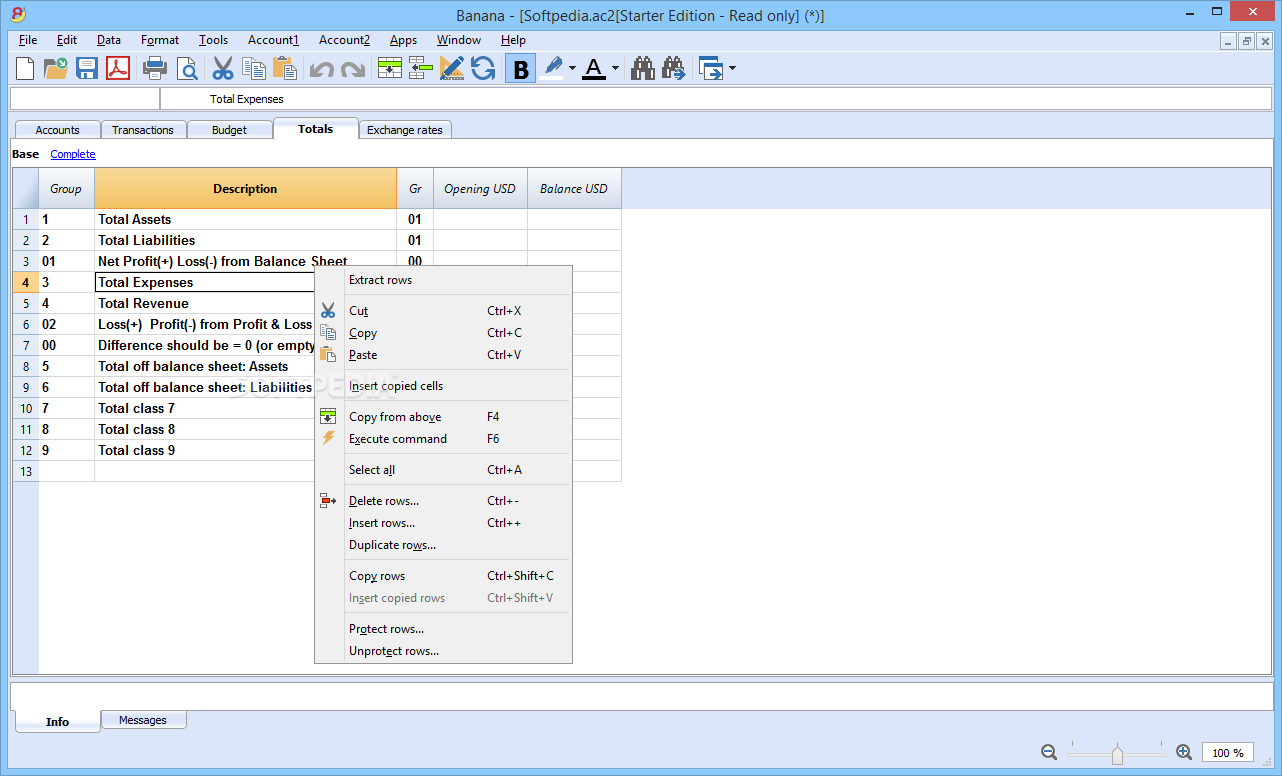Screen dimensions: 1282x776
Task: Open the Apps menu
Action: (404, 40)
